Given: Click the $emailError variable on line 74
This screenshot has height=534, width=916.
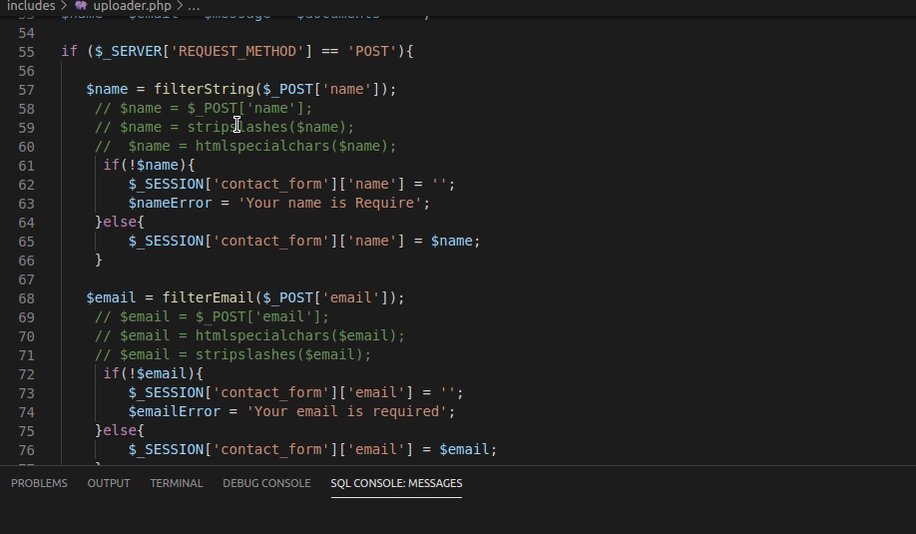Looking at the screenshot, I should tap(174, 412).
